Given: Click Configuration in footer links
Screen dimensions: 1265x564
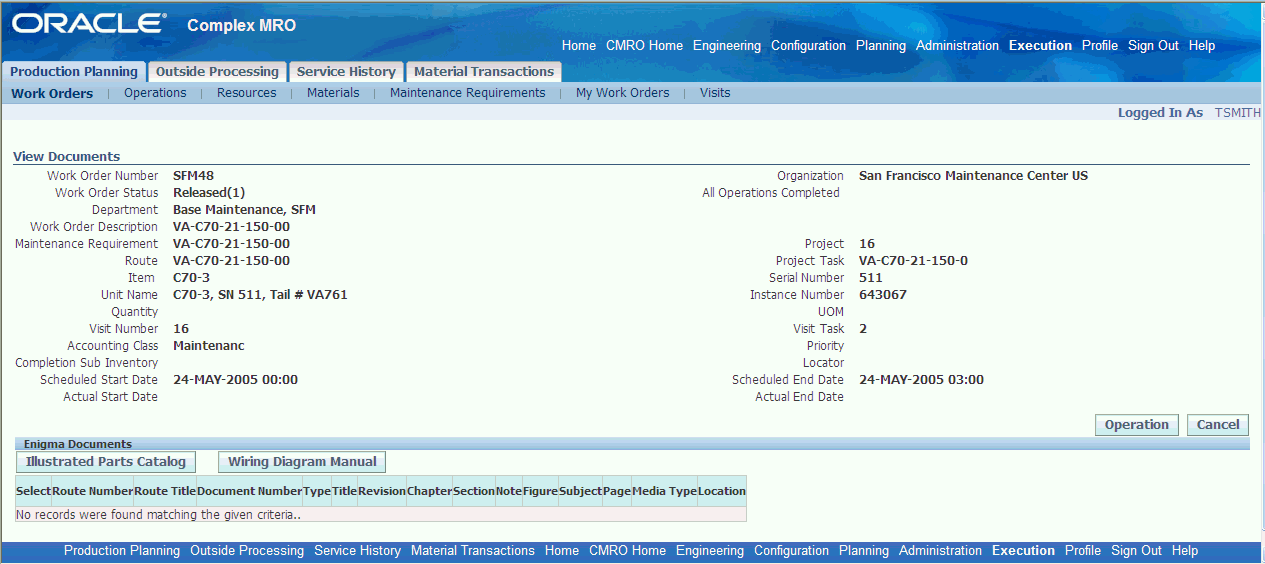Looking at the screenshot, I should click(x=791, y=551).
